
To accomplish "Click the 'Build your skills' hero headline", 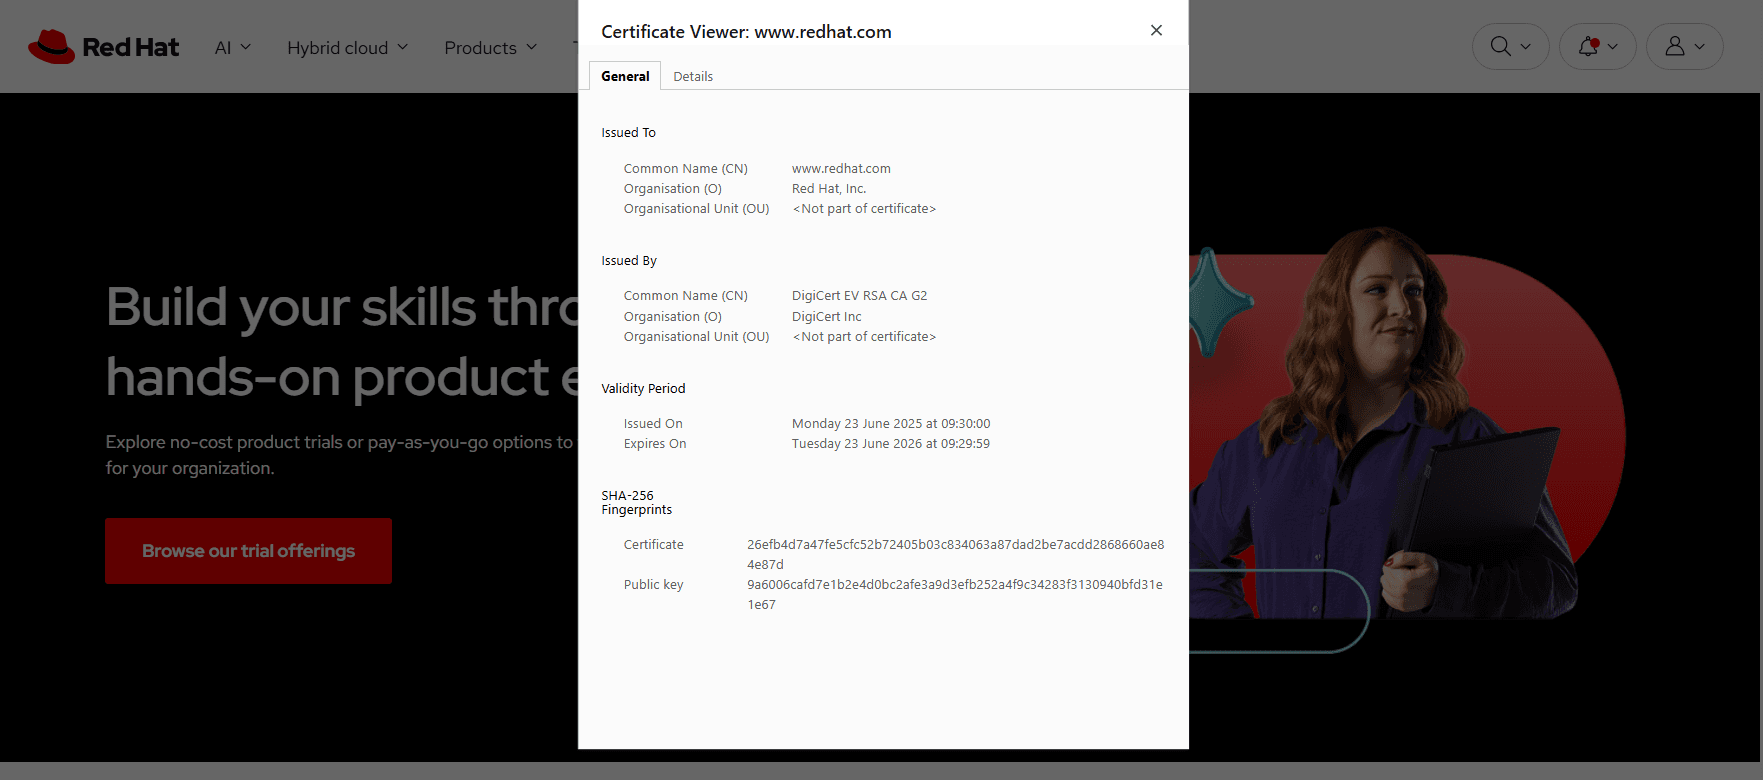I will pyautogui.click(x=342, y=342).
